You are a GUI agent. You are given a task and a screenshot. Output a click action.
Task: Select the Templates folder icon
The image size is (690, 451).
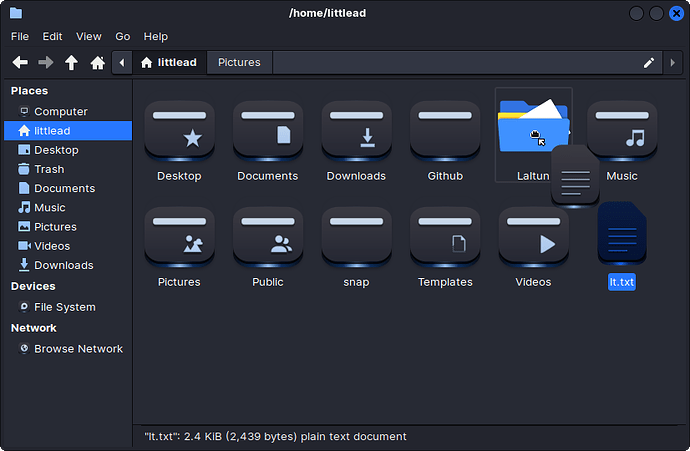(445, 237)
